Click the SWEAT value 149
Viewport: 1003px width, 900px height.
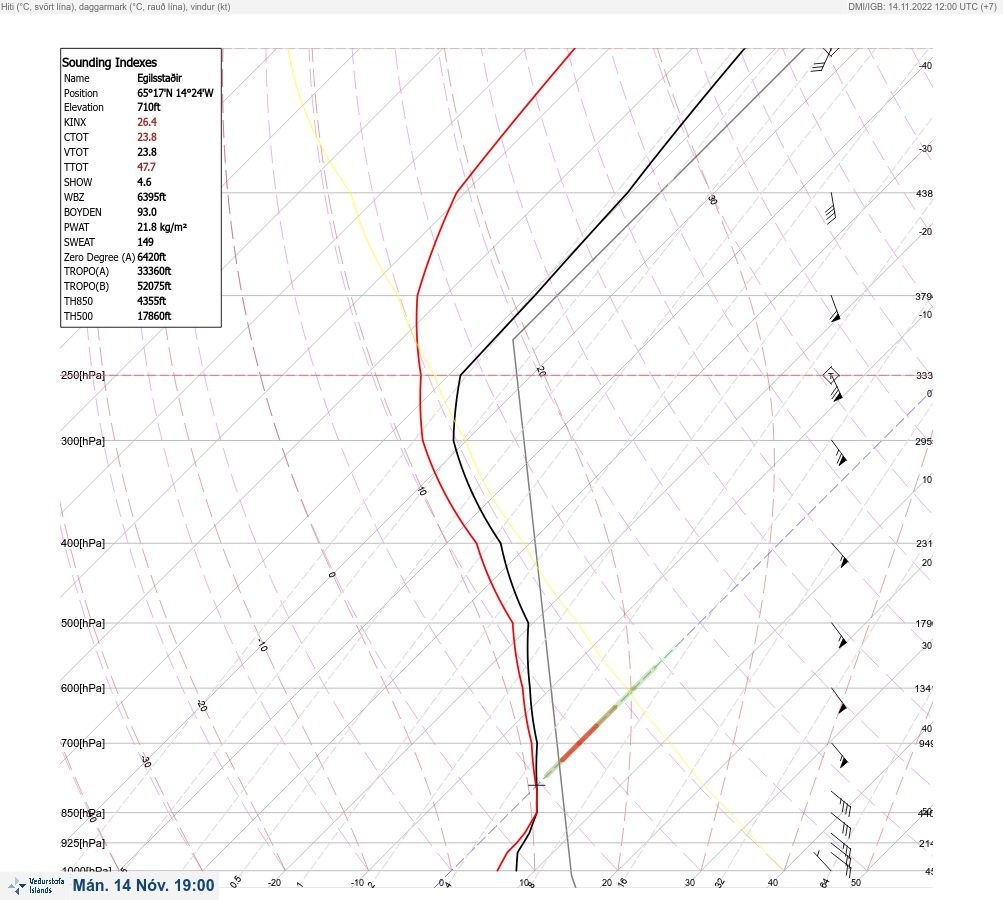pyautogui.click(x=145, y=242)
